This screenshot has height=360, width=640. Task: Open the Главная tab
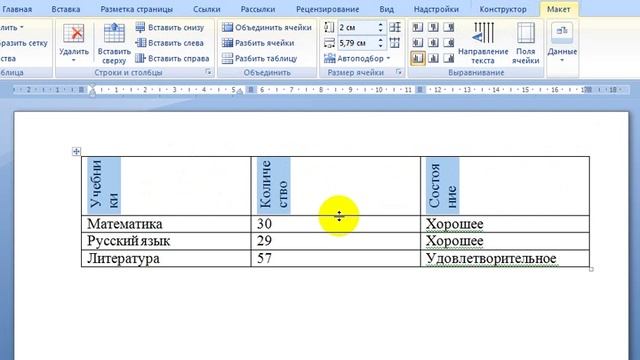click(x=16, y=9)
